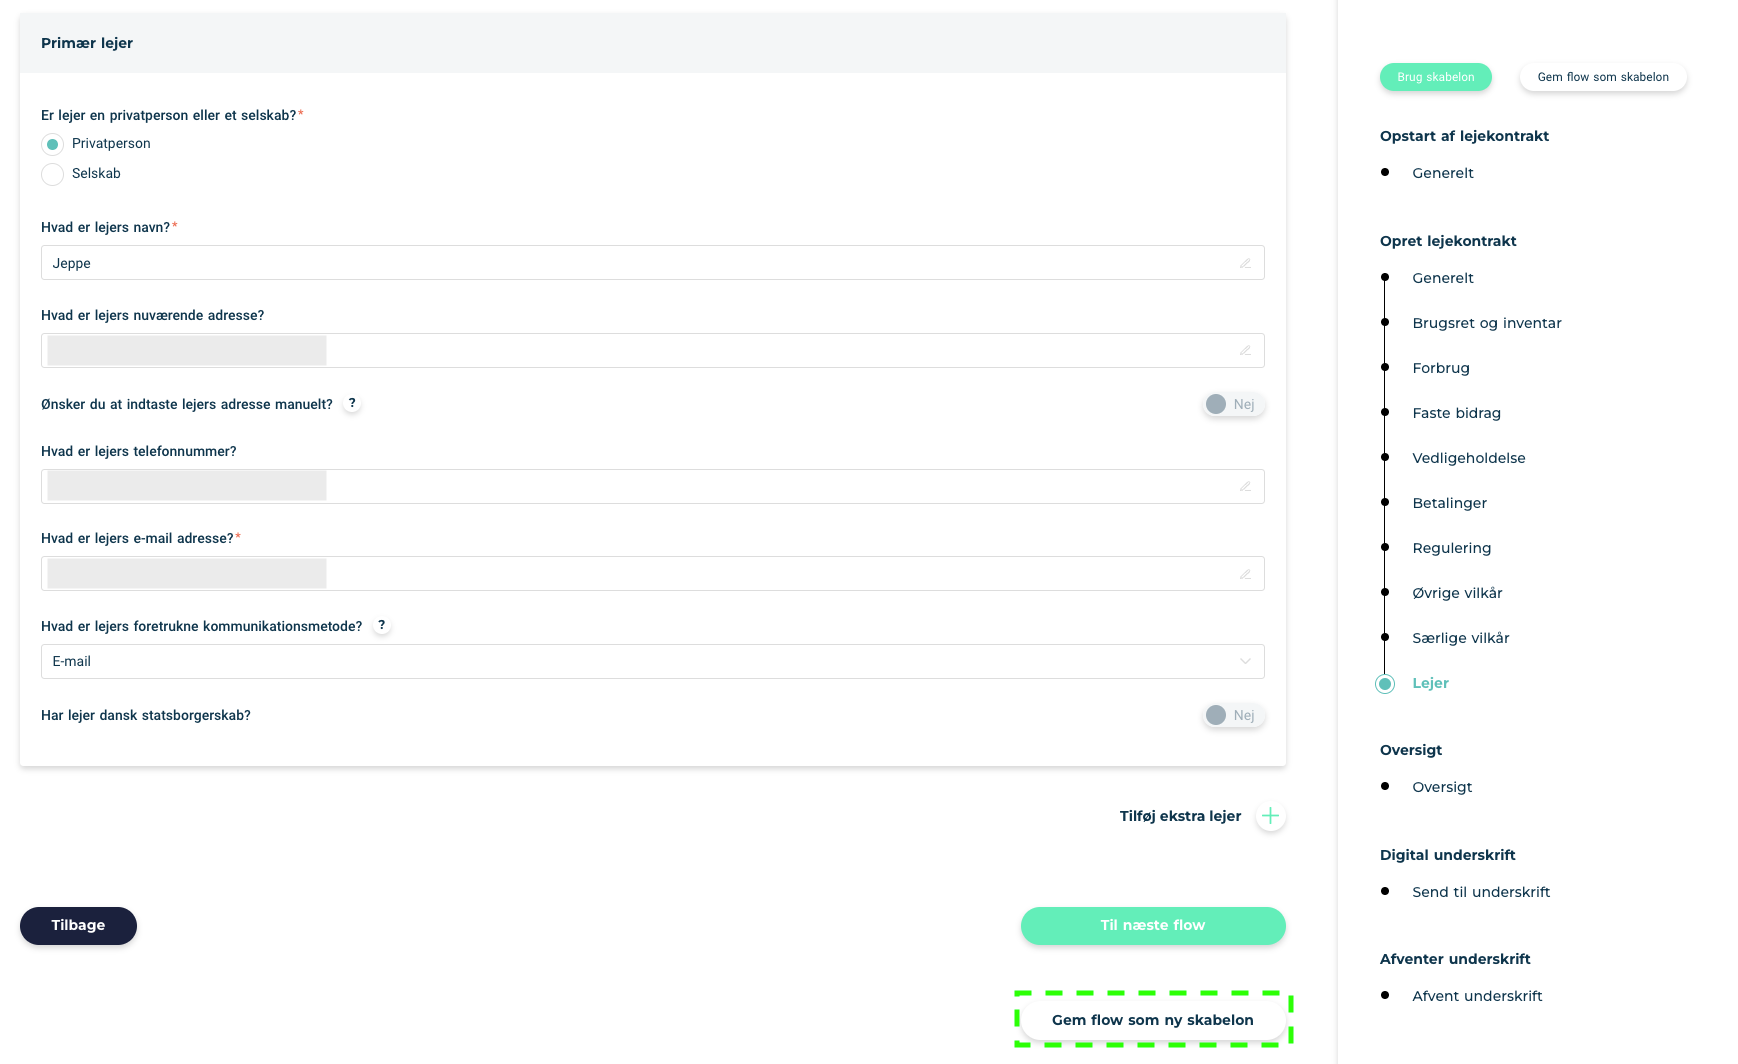Select the Betalinger step

click(x=1450, y=503)
